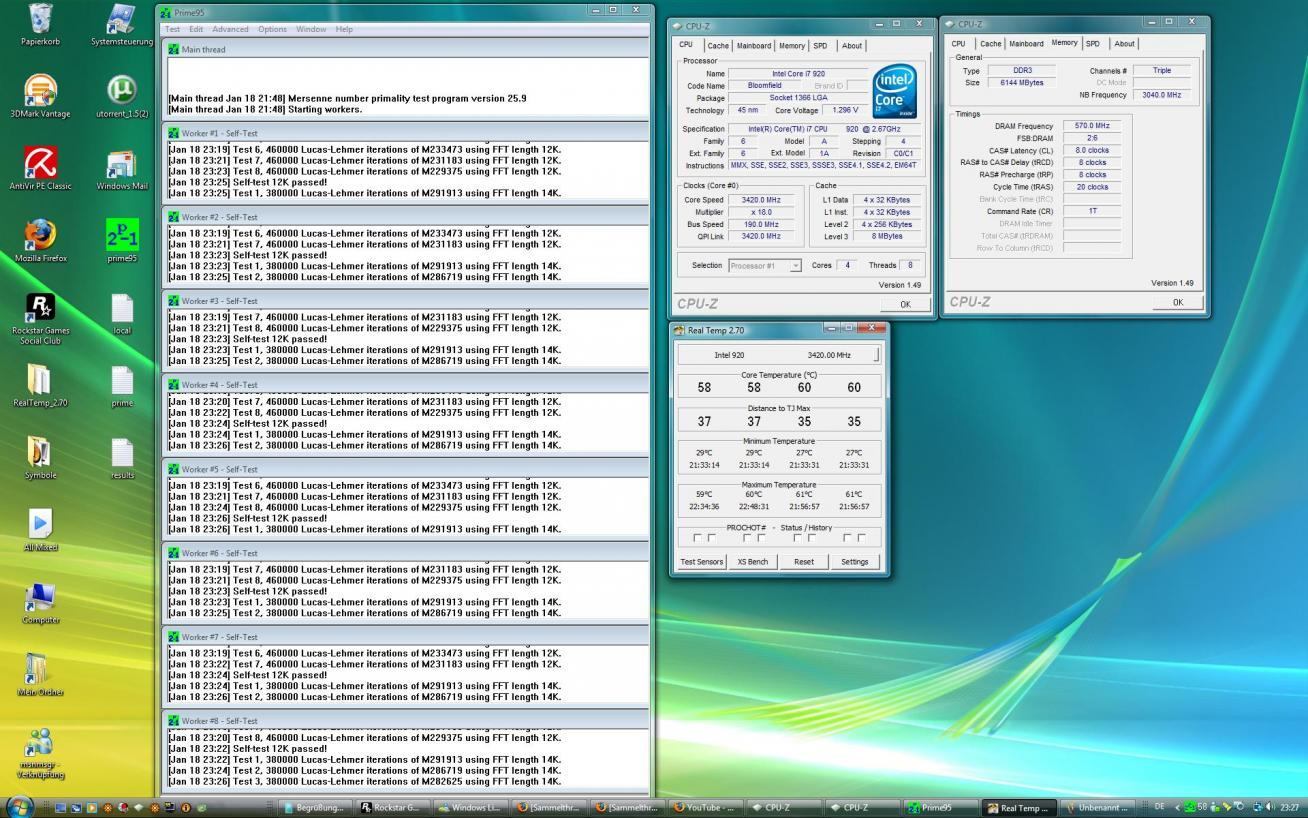Click the Prime95 title bar app icon
Viewport: 1308px width, 818px height.
tap(166, 12)
